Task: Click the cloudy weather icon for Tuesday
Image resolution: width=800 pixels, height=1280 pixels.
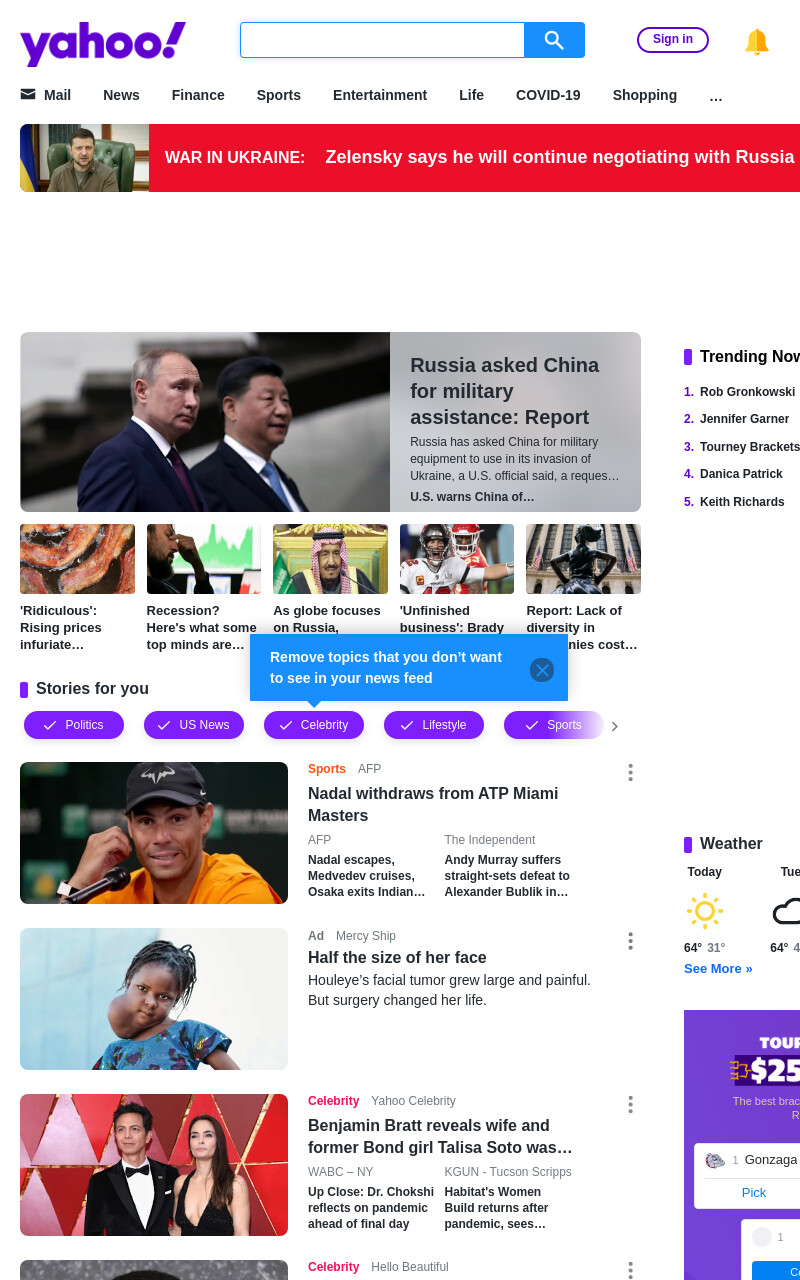Action: (787, 911)
